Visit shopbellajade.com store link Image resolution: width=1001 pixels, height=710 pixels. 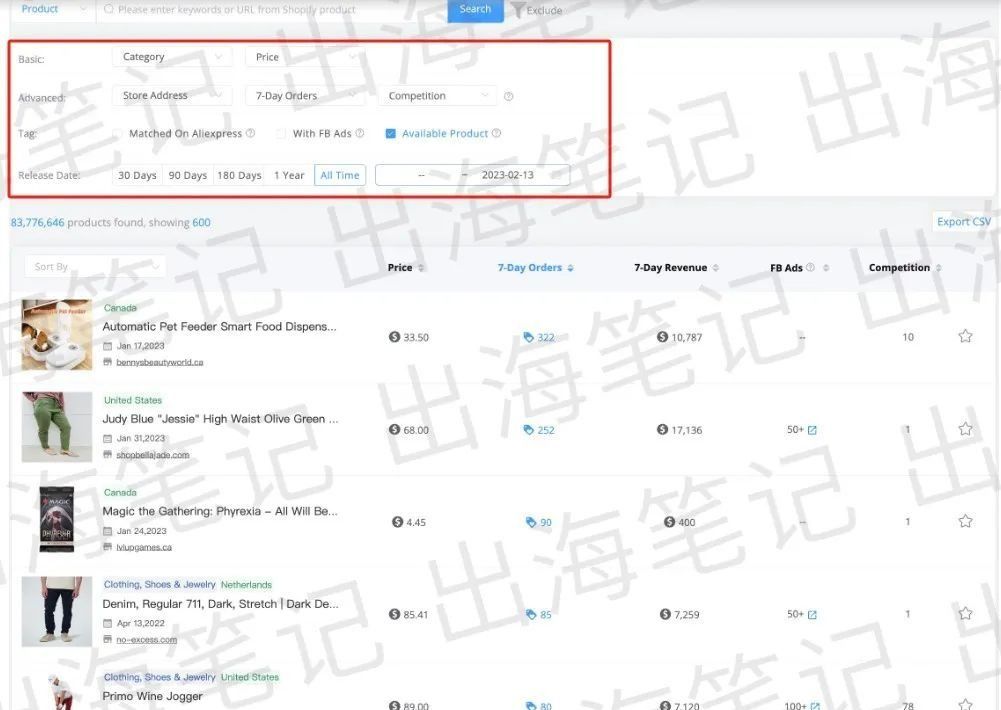point(153,455)
